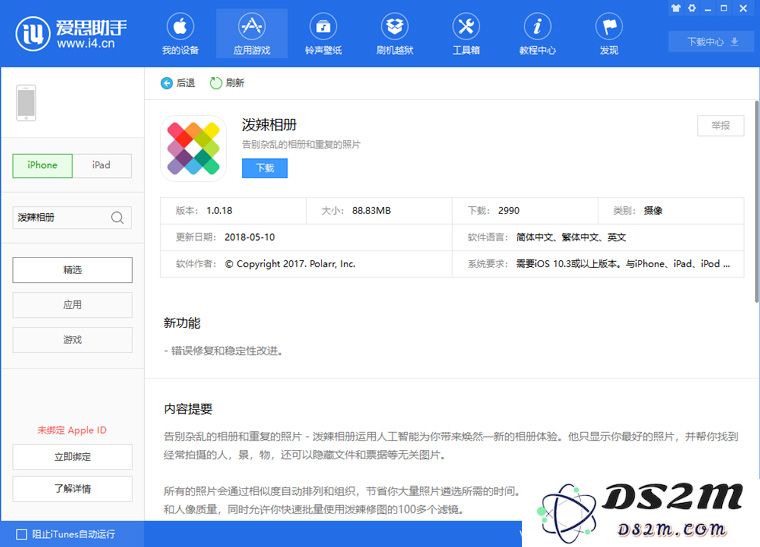The width and height of the screenshot is (760, 547).
Task: Open the skin shirt icon in title bar
Action: (676, 8)
